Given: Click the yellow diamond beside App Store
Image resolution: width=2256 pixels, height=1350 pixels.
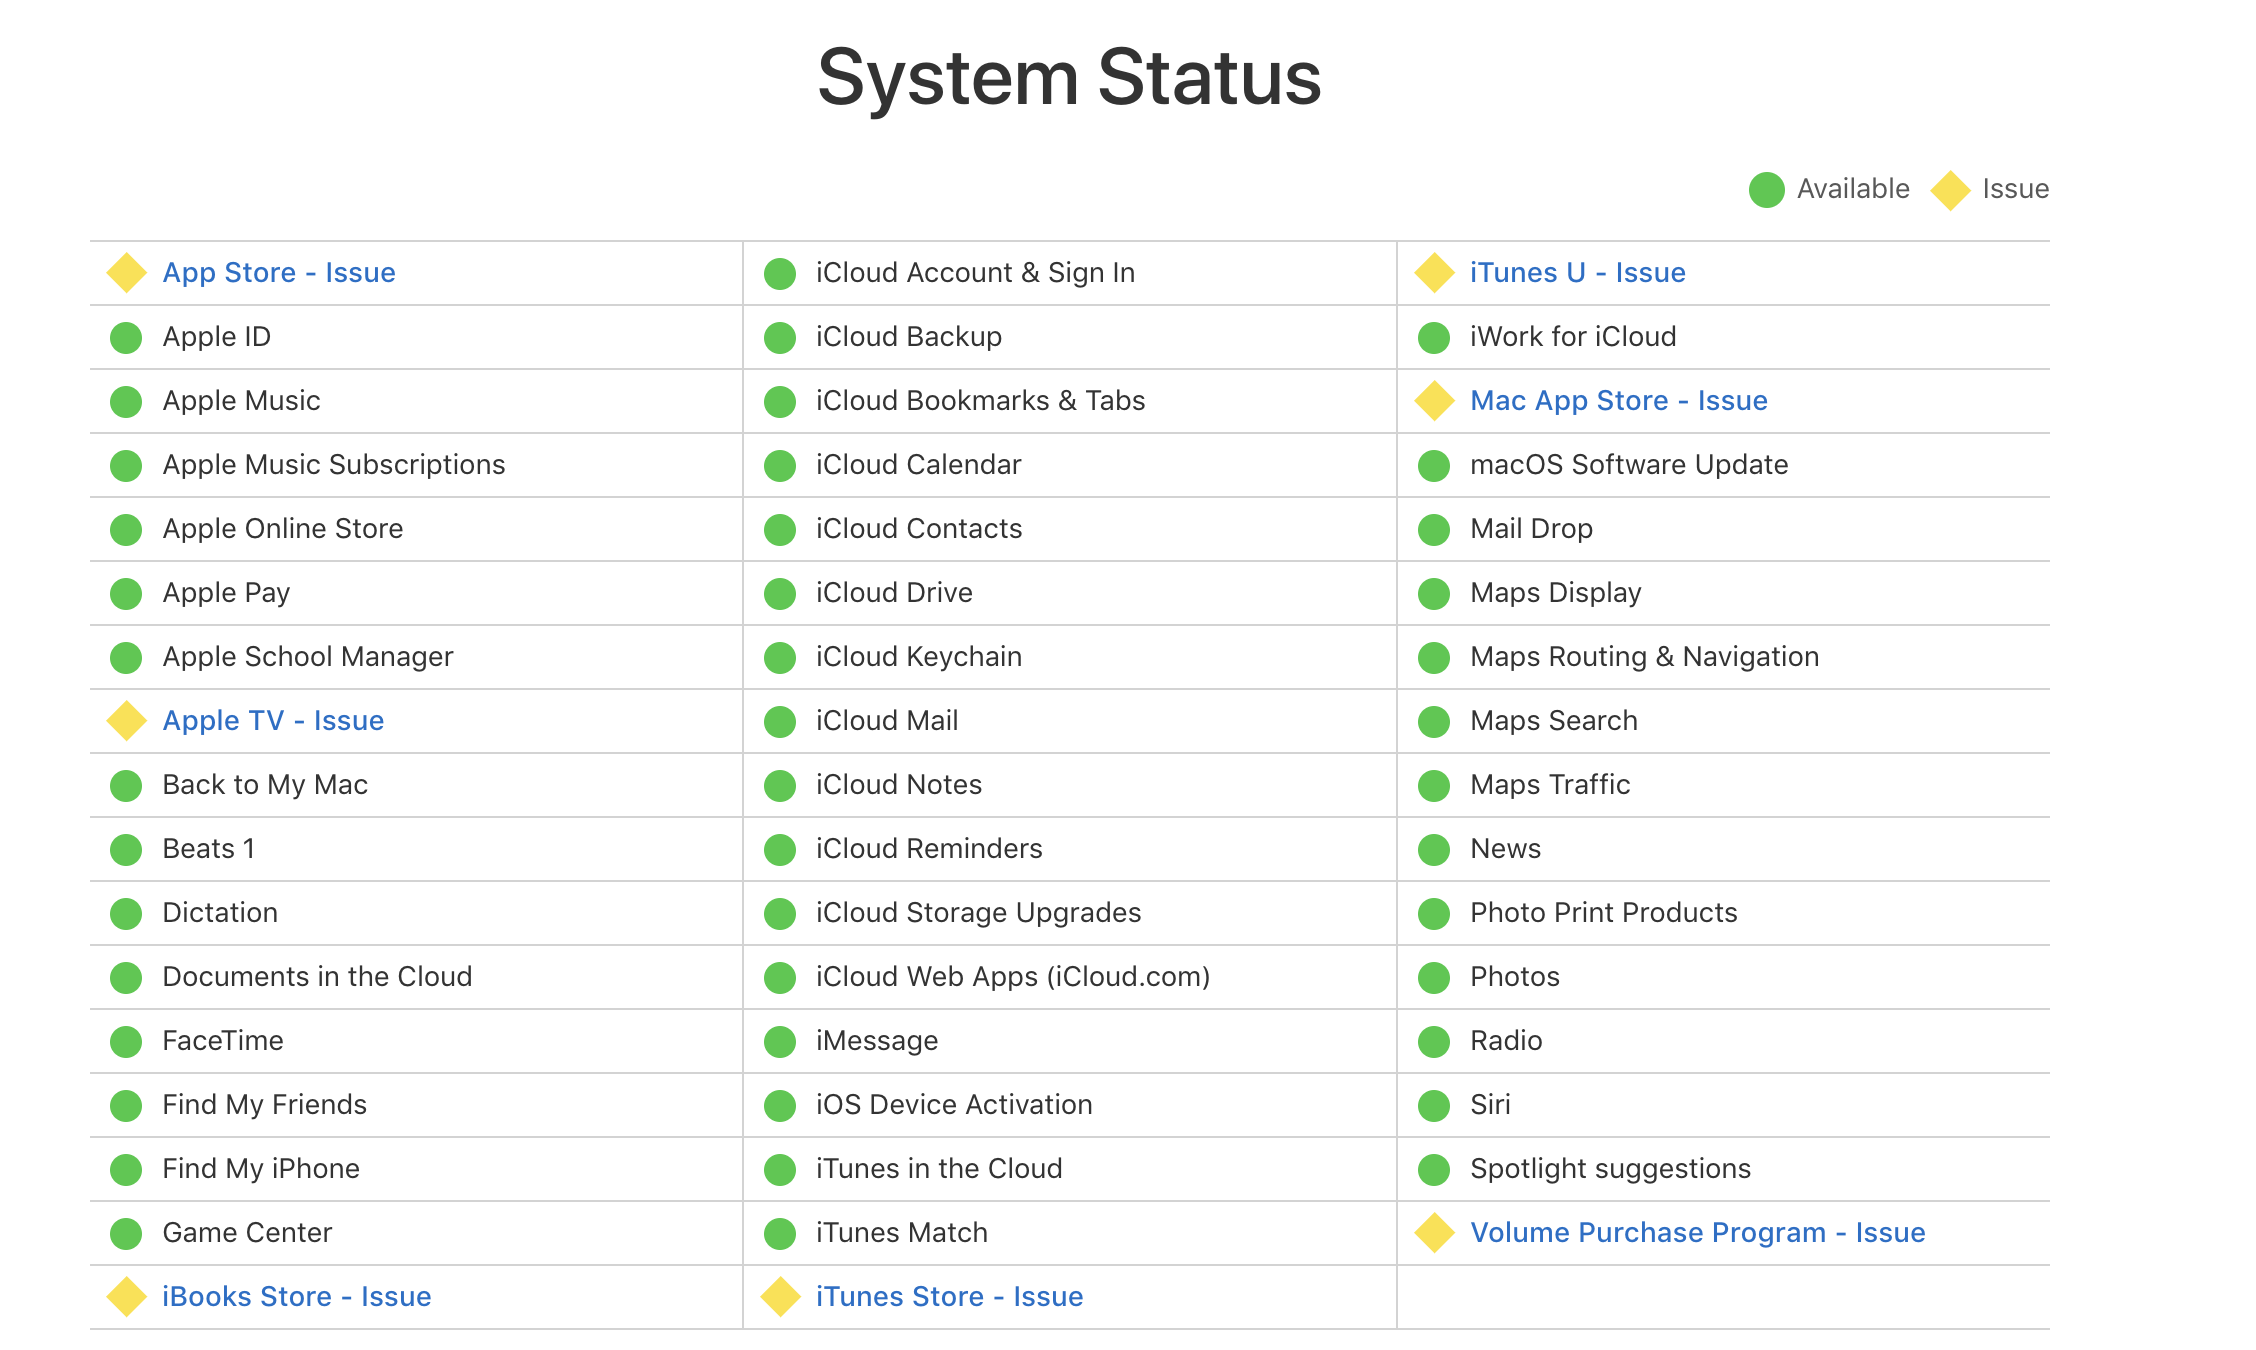Looking at the screenshot, I should point(127,273).
